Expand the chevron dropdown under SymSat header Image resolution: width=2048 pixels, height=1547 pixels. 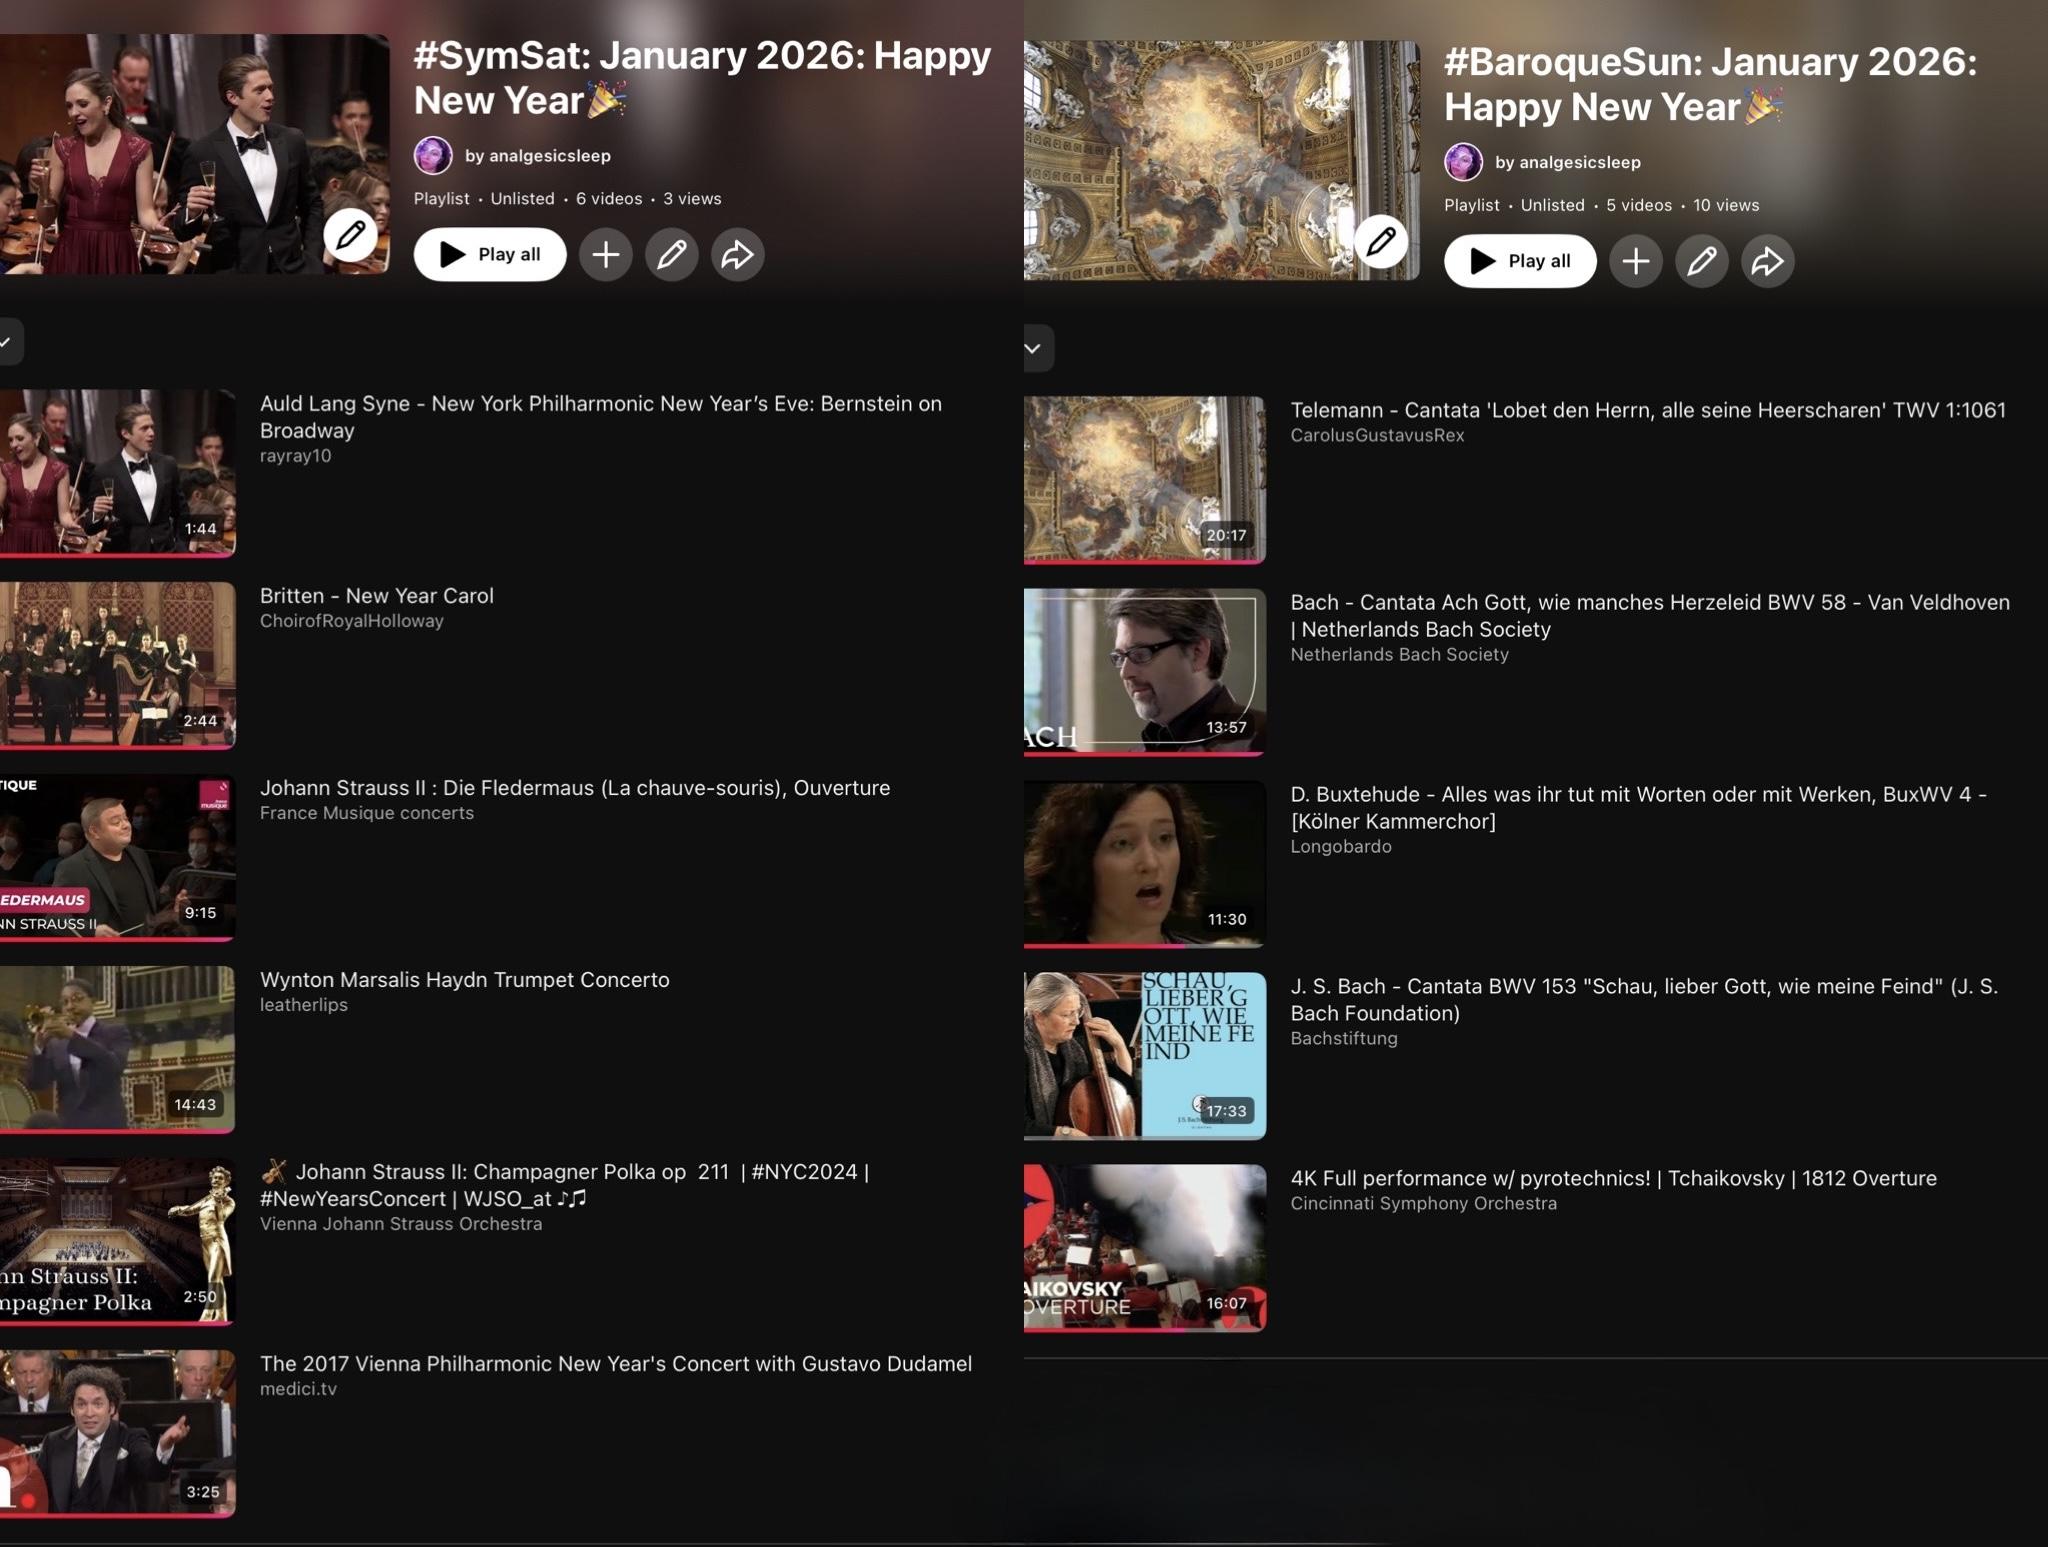point(8,342)
